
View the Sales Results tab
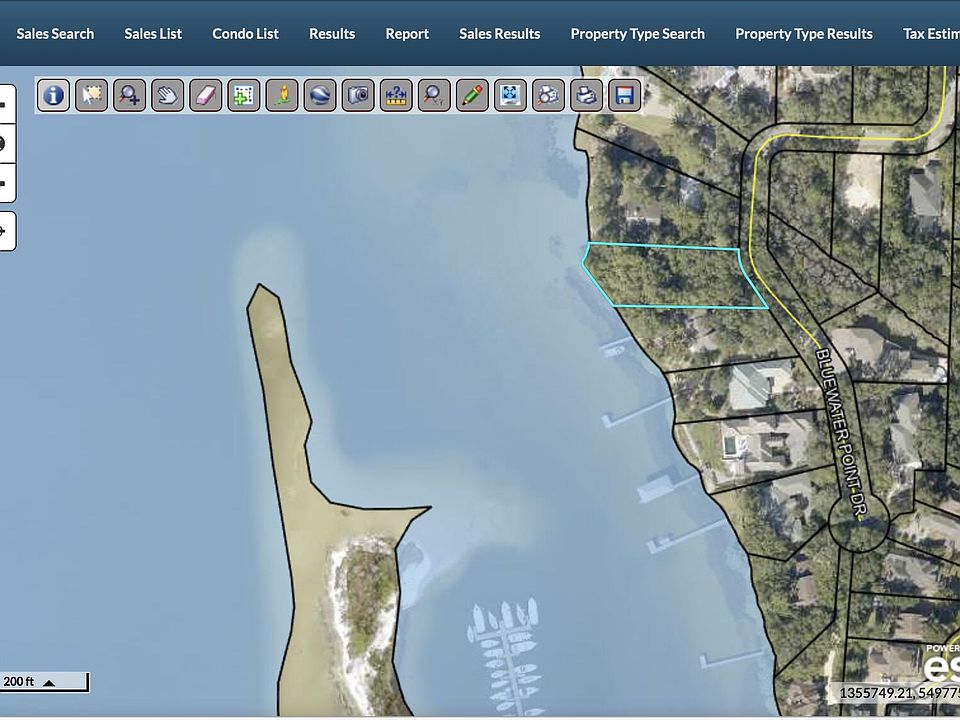coord(500,34)
